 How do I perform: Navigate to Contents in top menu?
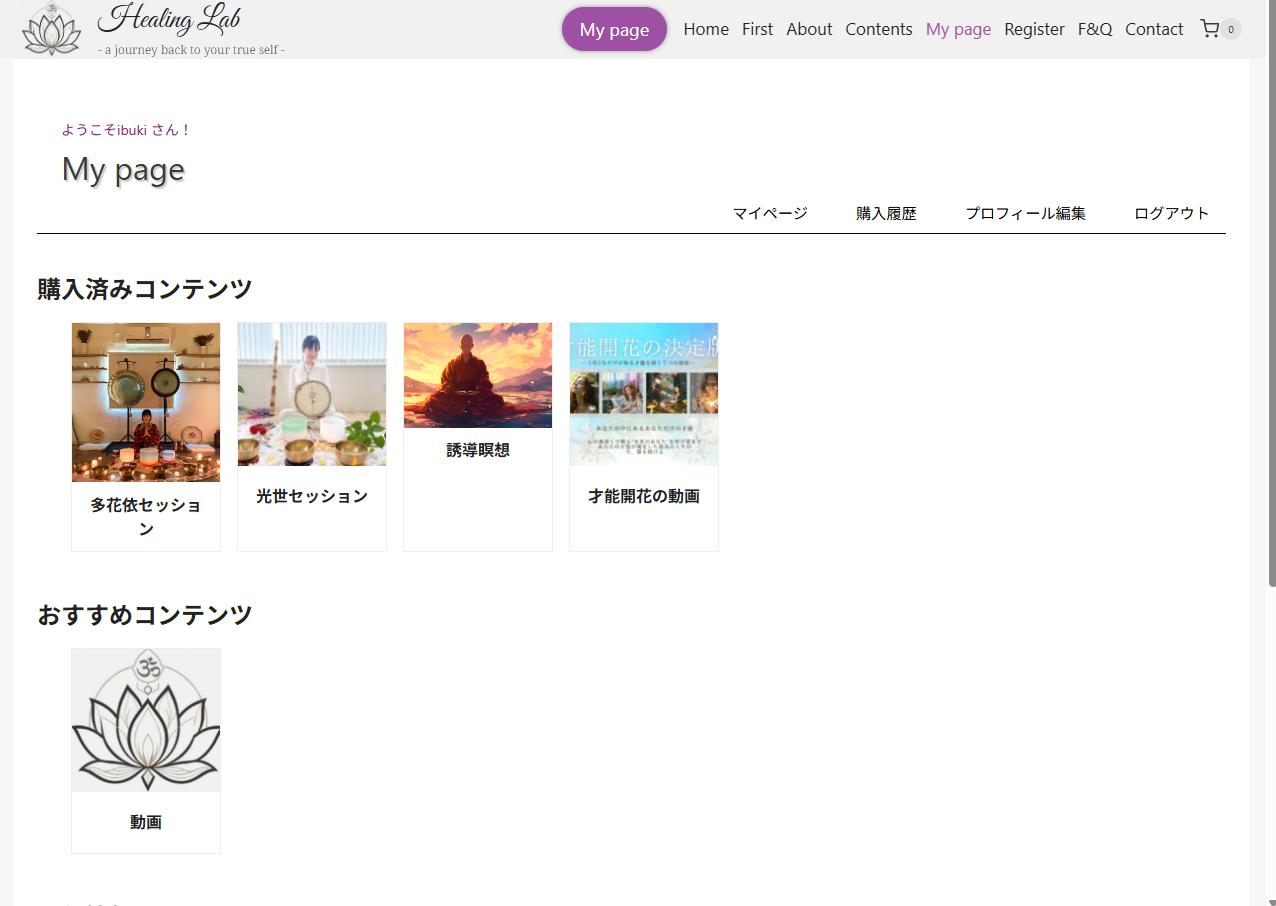tap(879, 29)
